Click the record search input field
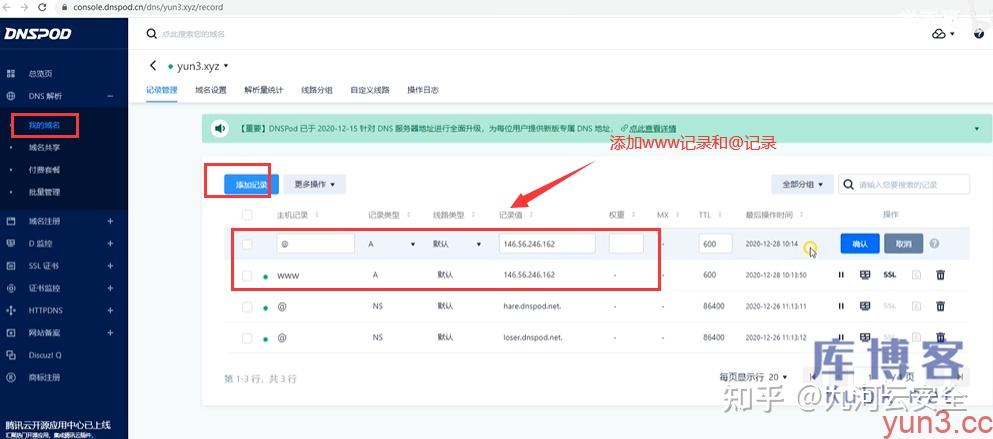Viewport: 993px width, 439px height. [904, 184]
